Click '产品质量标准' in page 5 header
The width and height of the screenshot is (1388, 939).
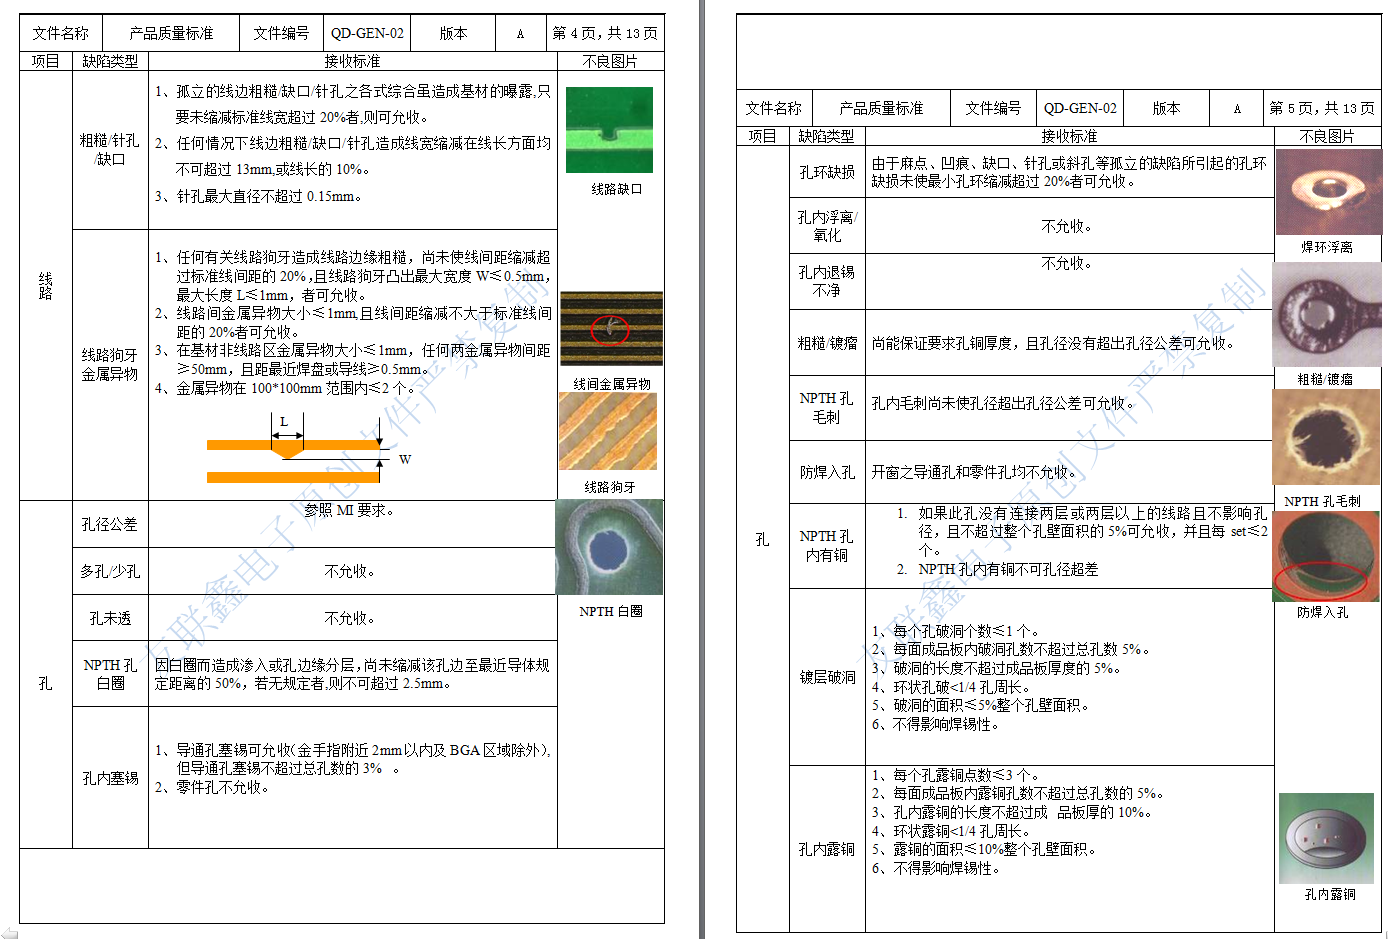pyautogui.click(x=881, y=108)
